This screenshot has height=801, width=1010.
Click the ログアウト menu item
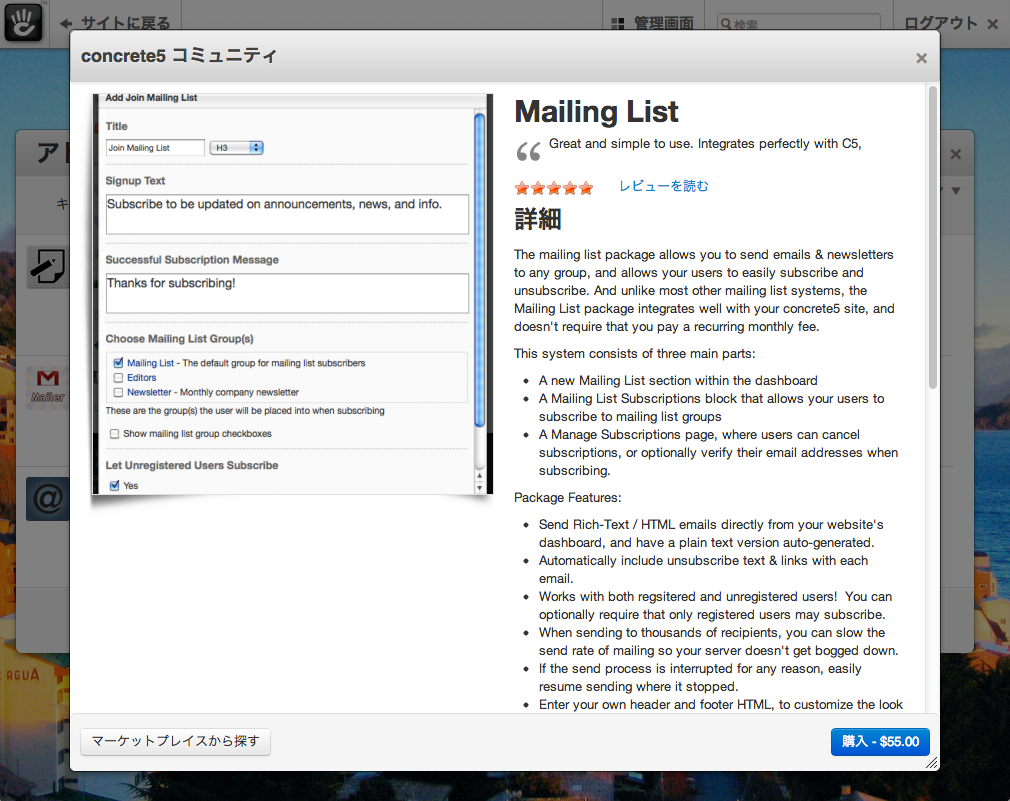940,23
